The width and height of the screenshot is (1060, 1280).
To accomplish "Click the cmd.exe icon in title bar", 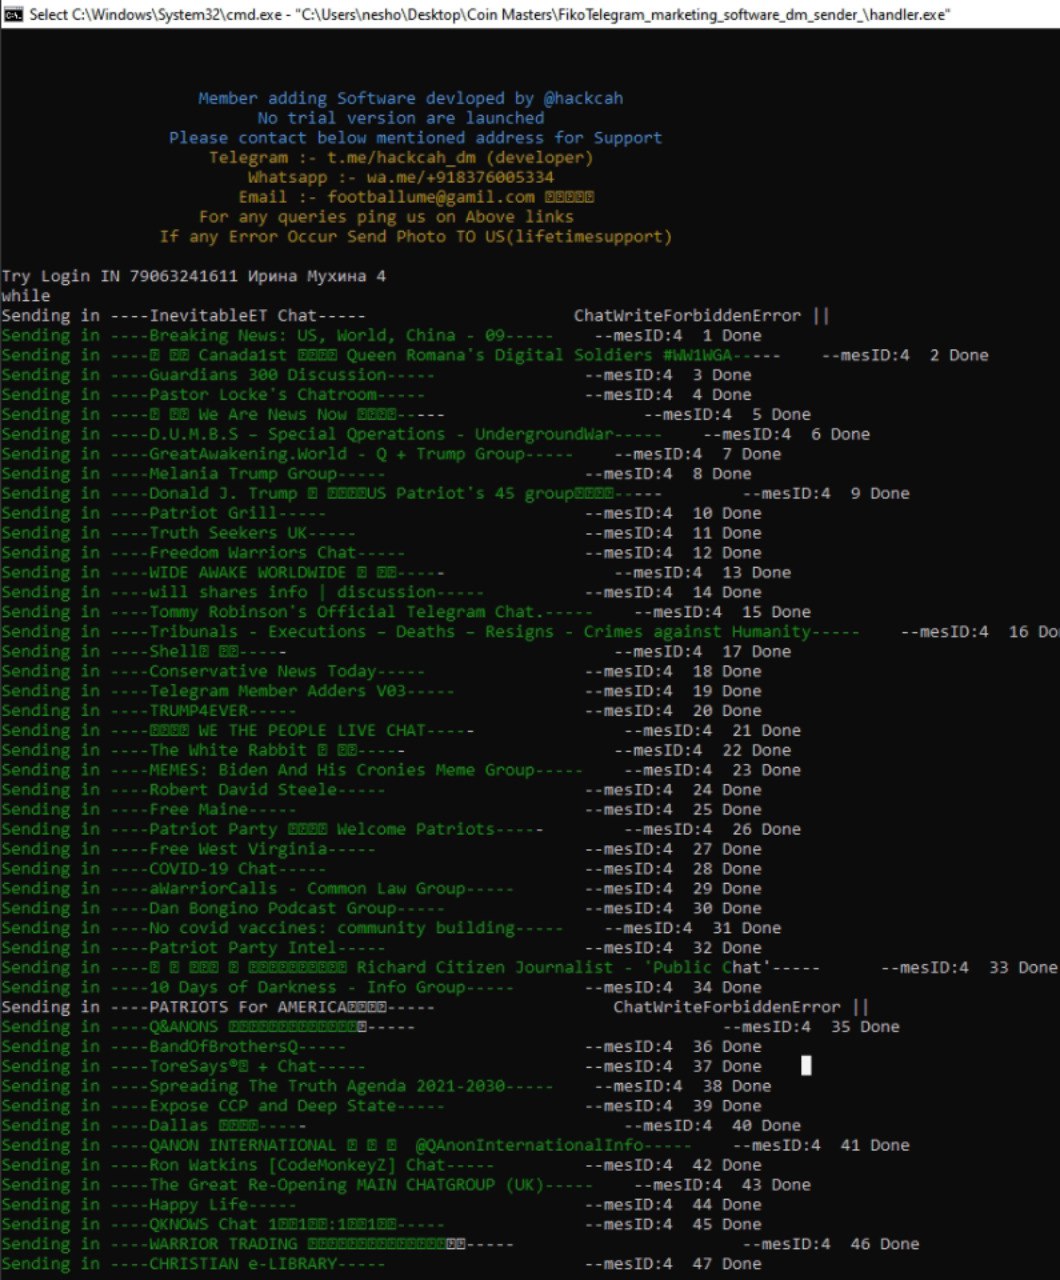I will 14,14.
